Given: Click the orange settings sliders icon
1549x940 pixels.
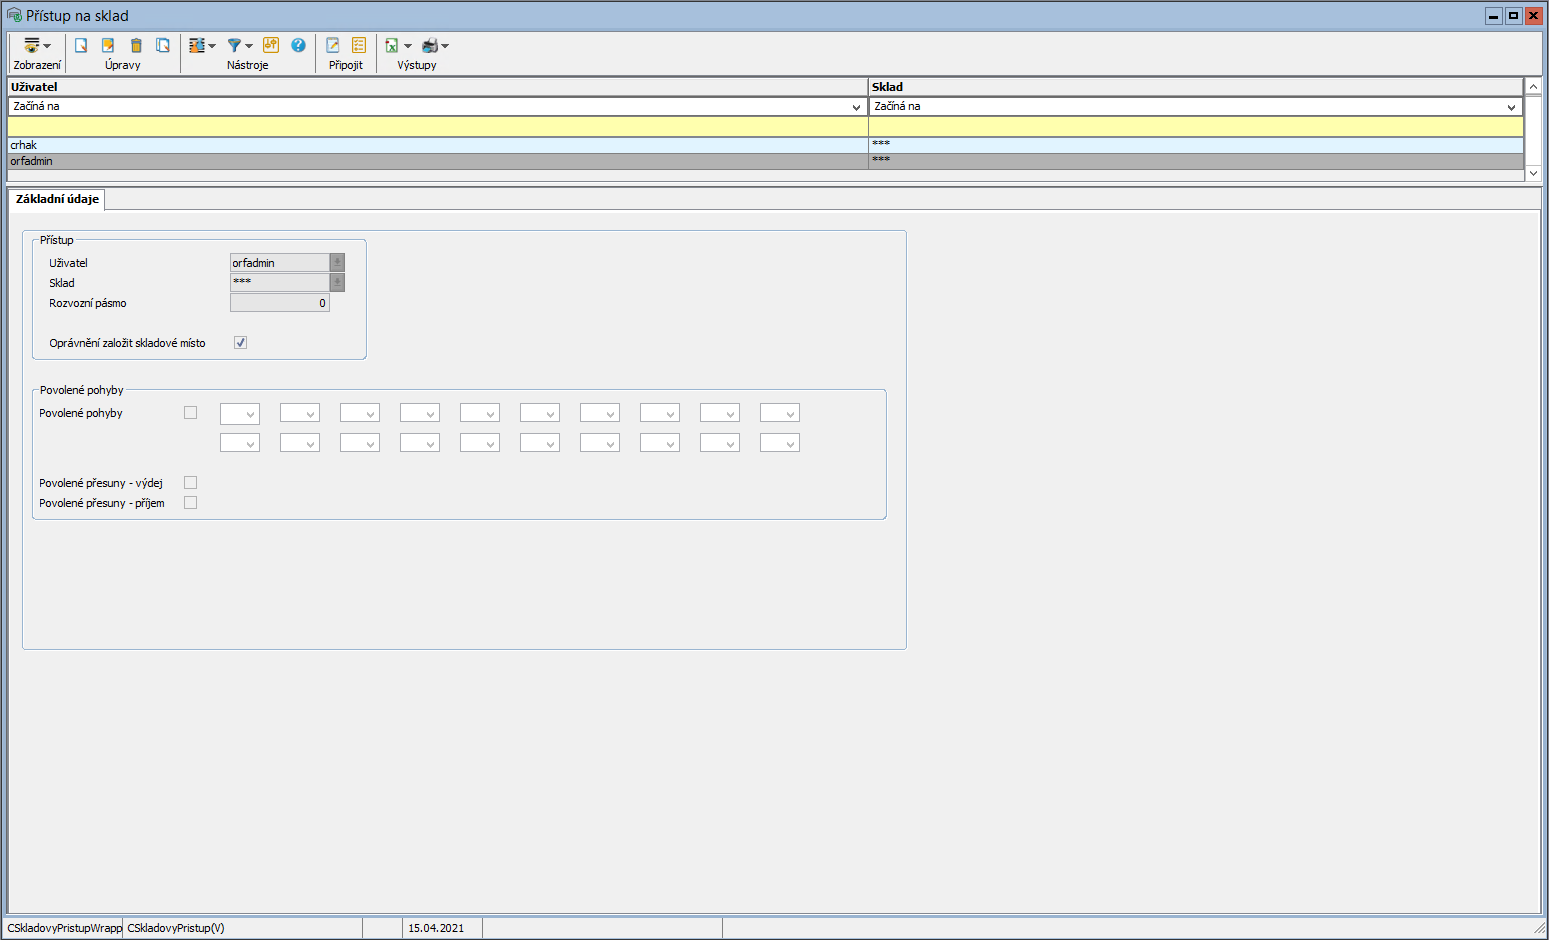Looking at the screenshot, I should pyautogui.click(x=271, y=46).
